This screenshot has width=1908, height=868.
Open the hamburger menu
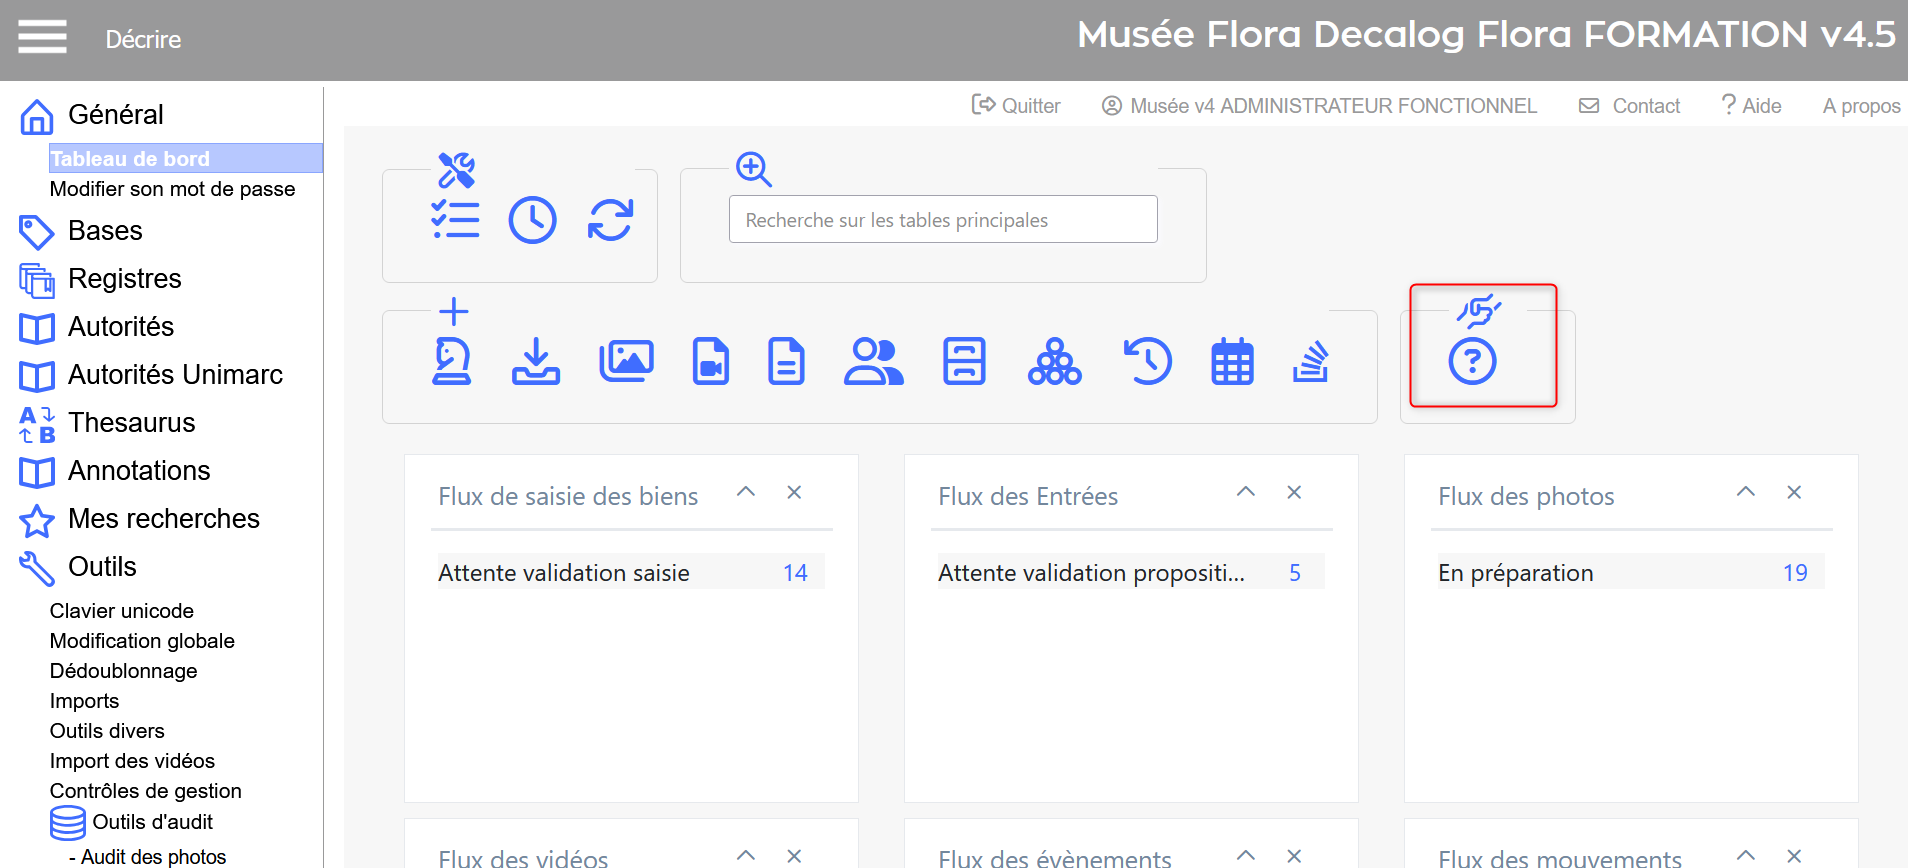(x=42, y=37)
